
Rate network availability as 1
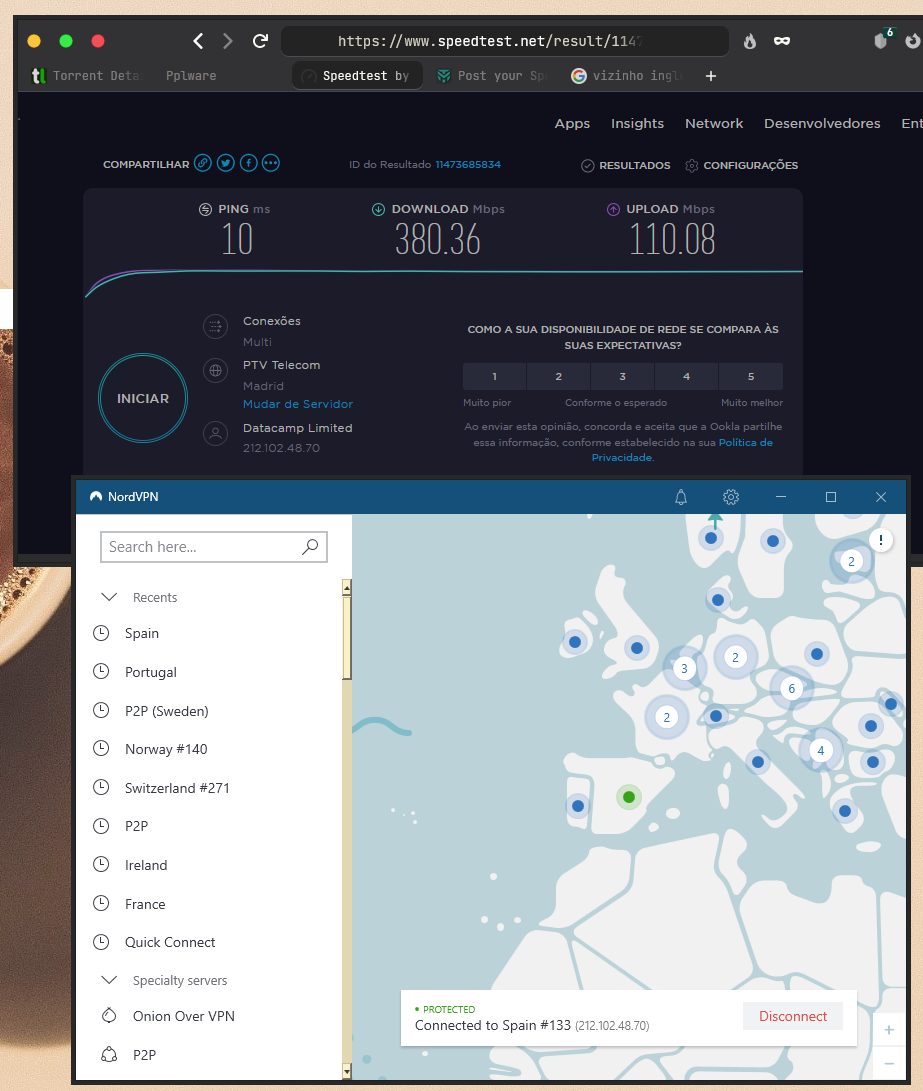(495, 376)
